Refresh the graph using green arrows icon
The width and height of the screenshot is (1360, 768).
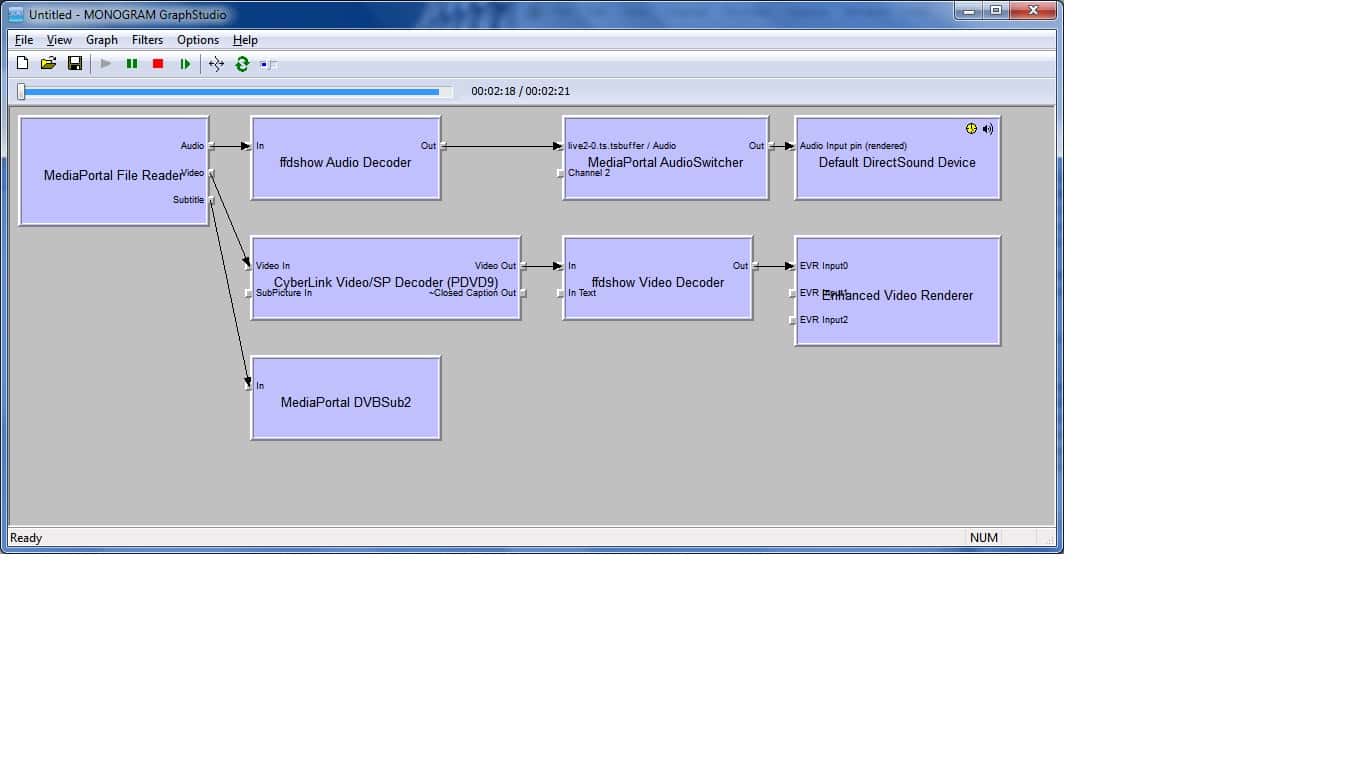242,64
